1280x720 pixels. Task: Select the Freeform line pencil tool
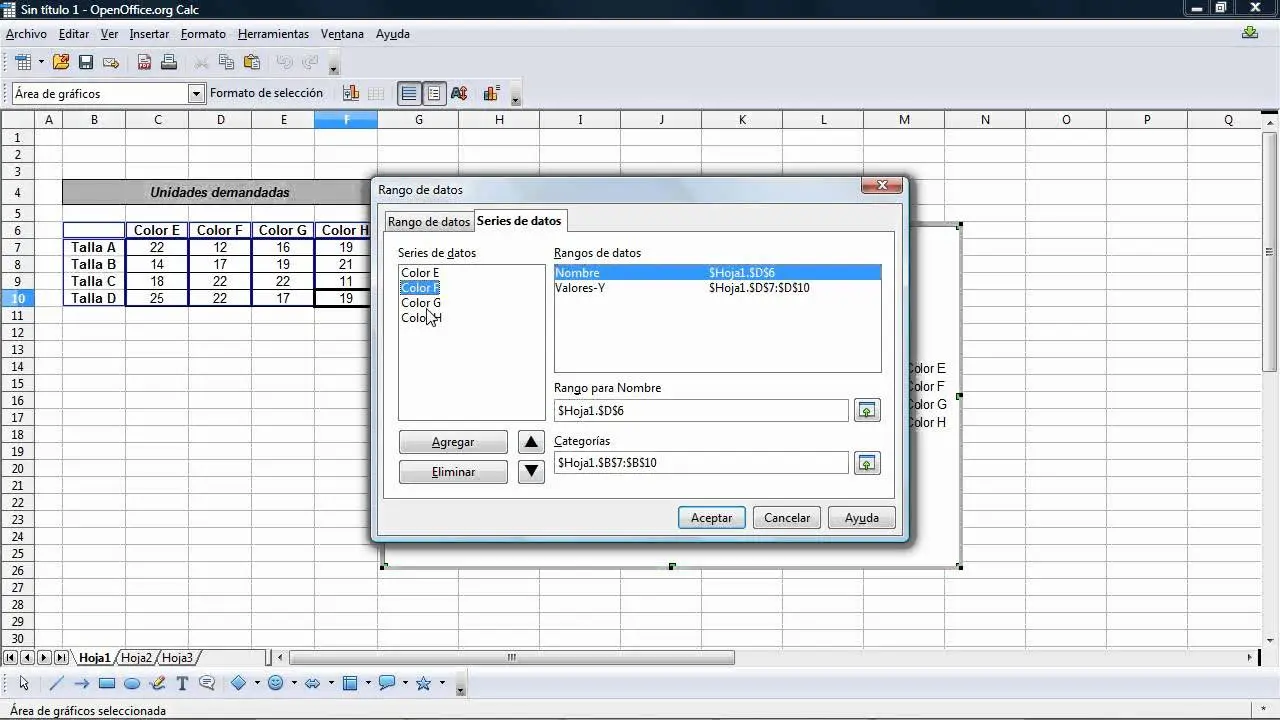pos(157,684)
